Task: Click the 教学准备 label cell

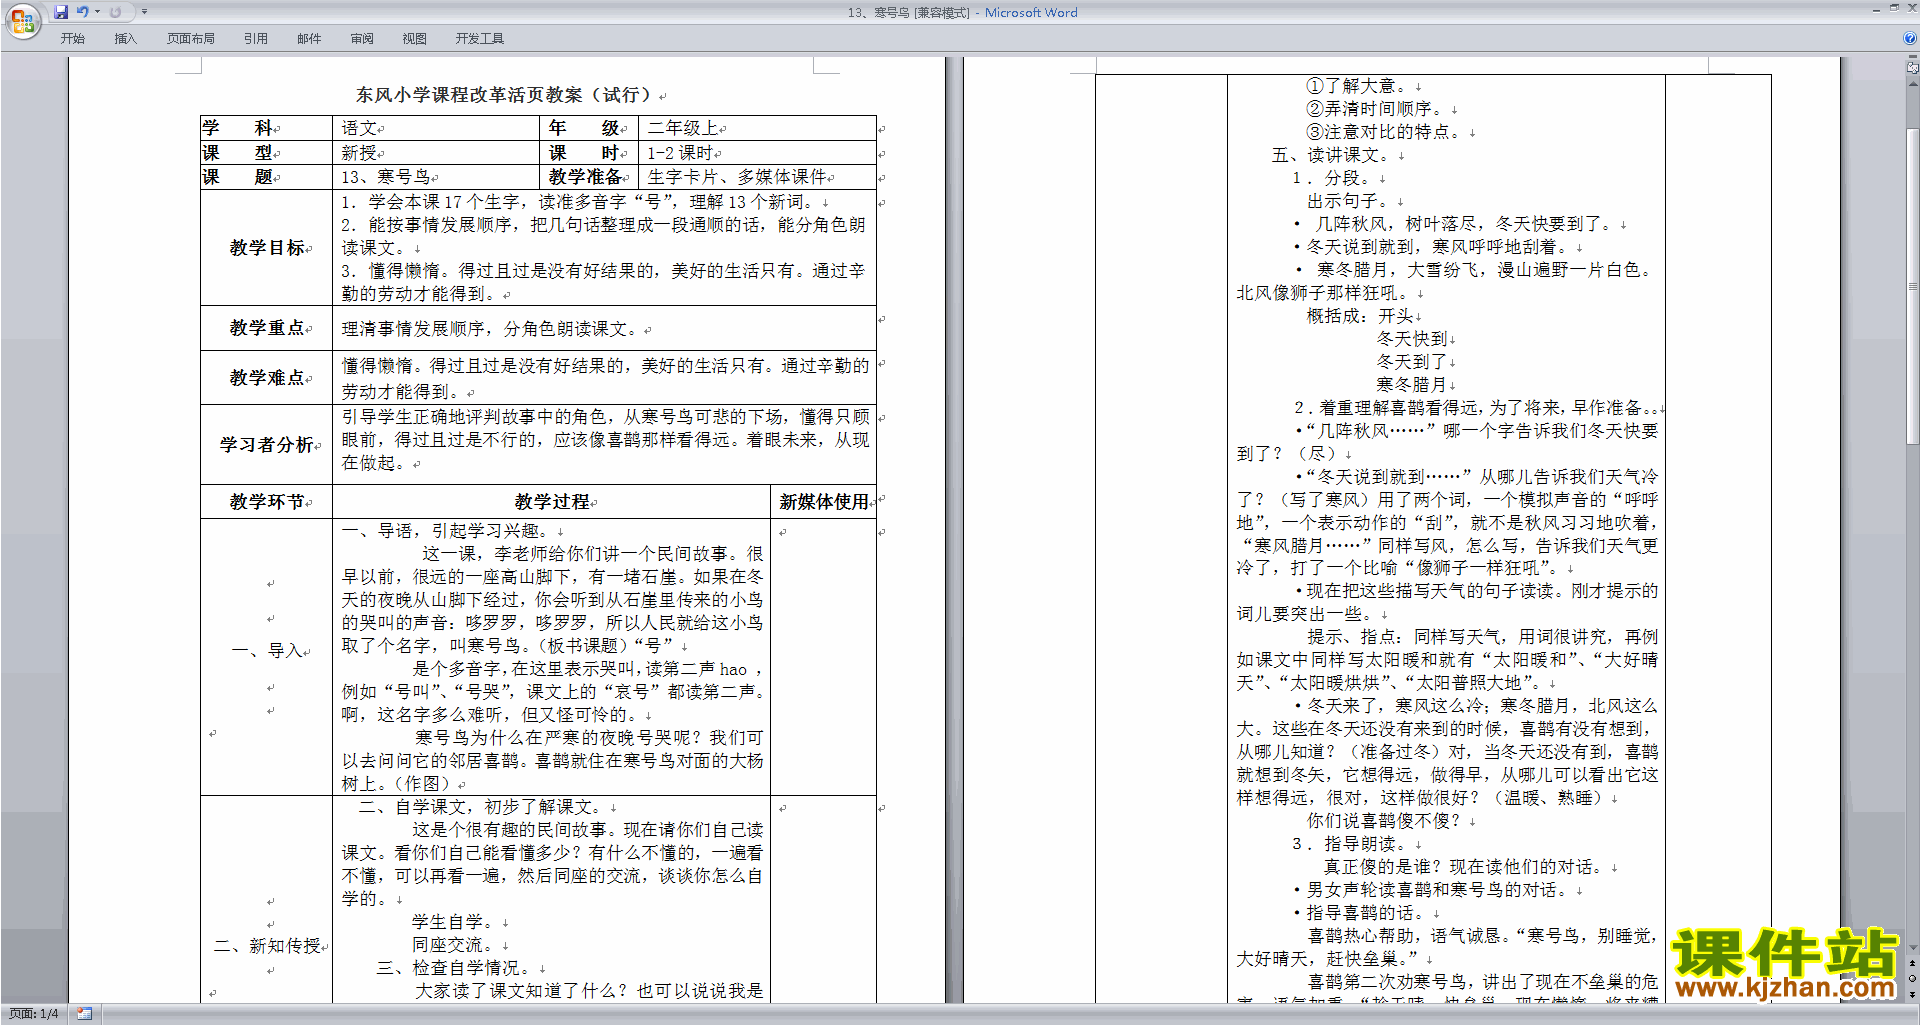Action: pos(590,177)
